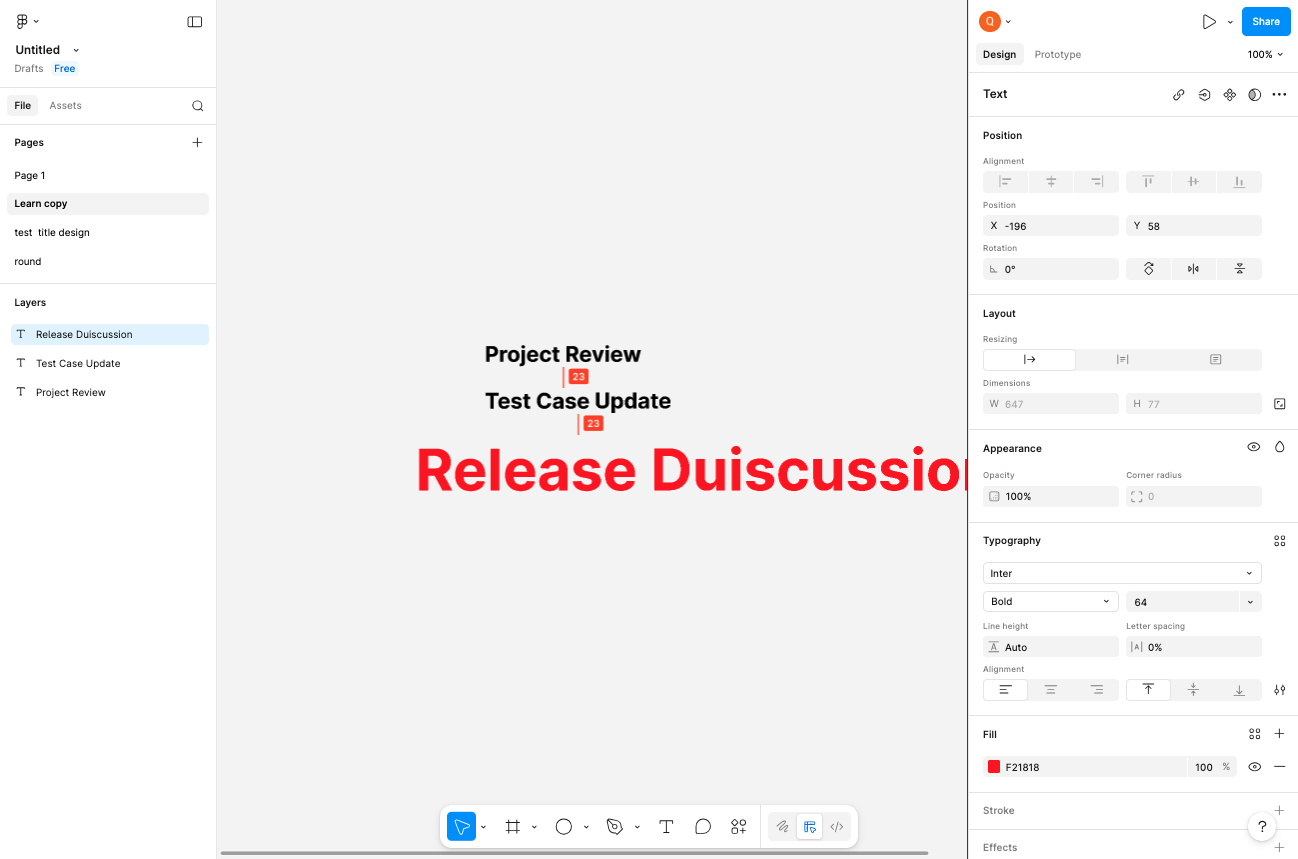This screenshot has height=859, width=1298.
Task: Toggle the sidebar collapse icon
Action: tap(195, 21)
